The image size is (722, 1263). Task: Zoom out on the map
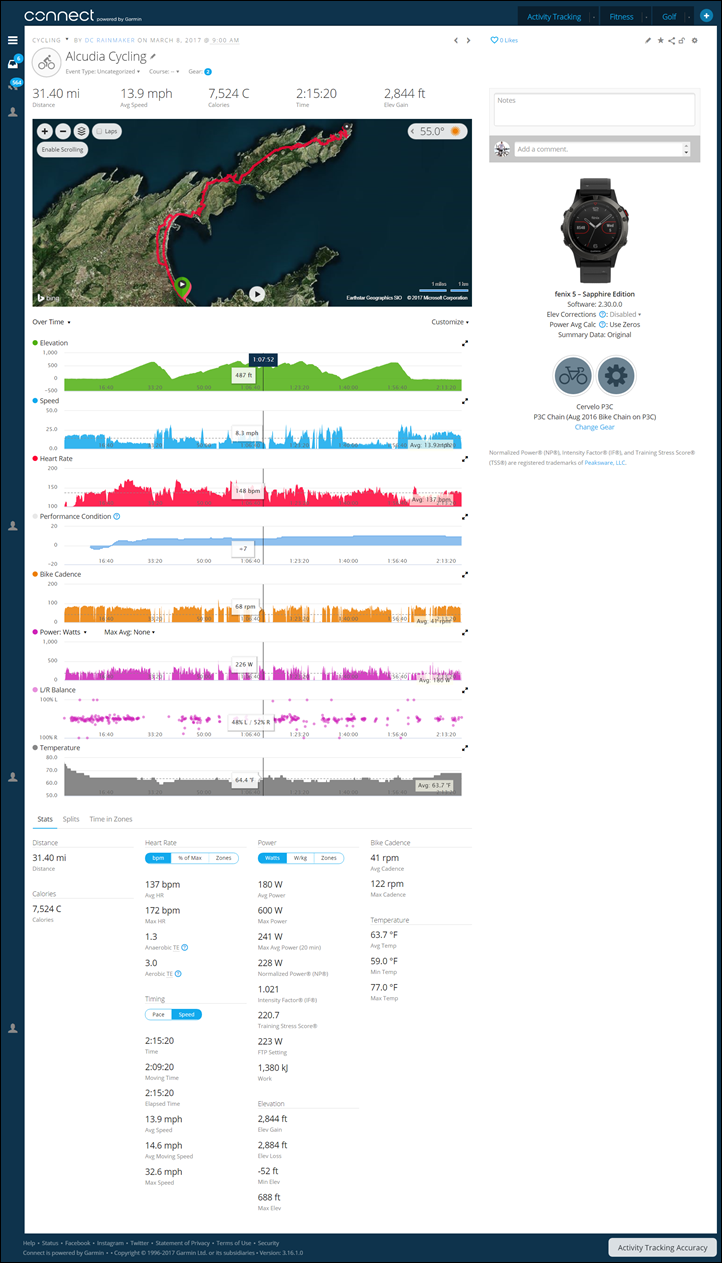(62, 131)
